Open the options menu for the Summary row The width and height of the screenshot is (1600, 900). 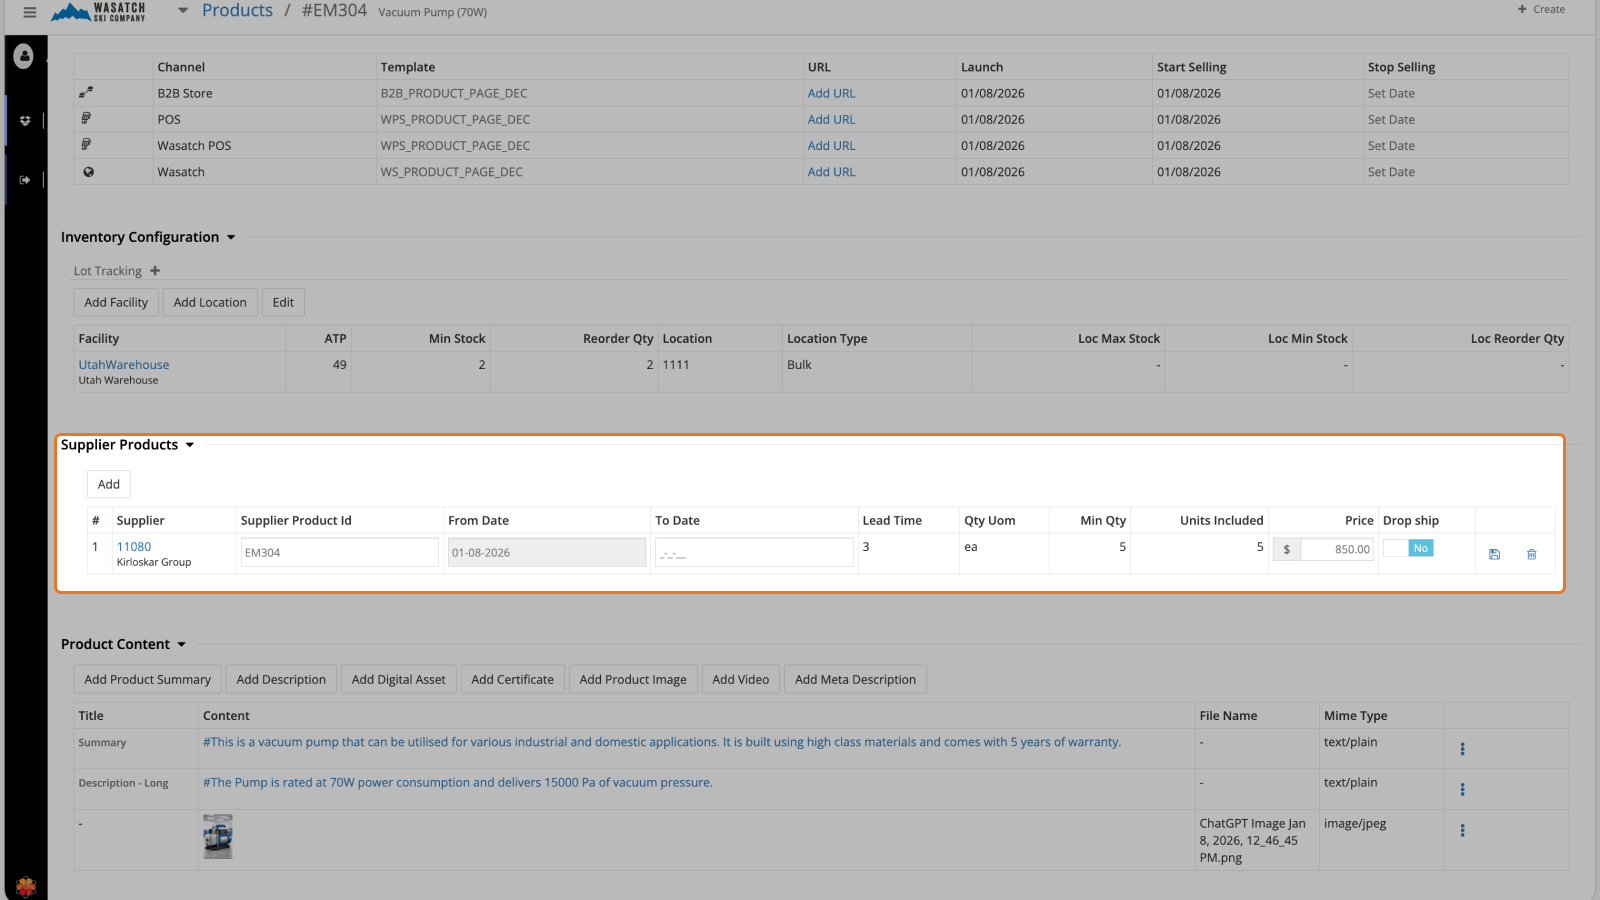point(1463,748)
